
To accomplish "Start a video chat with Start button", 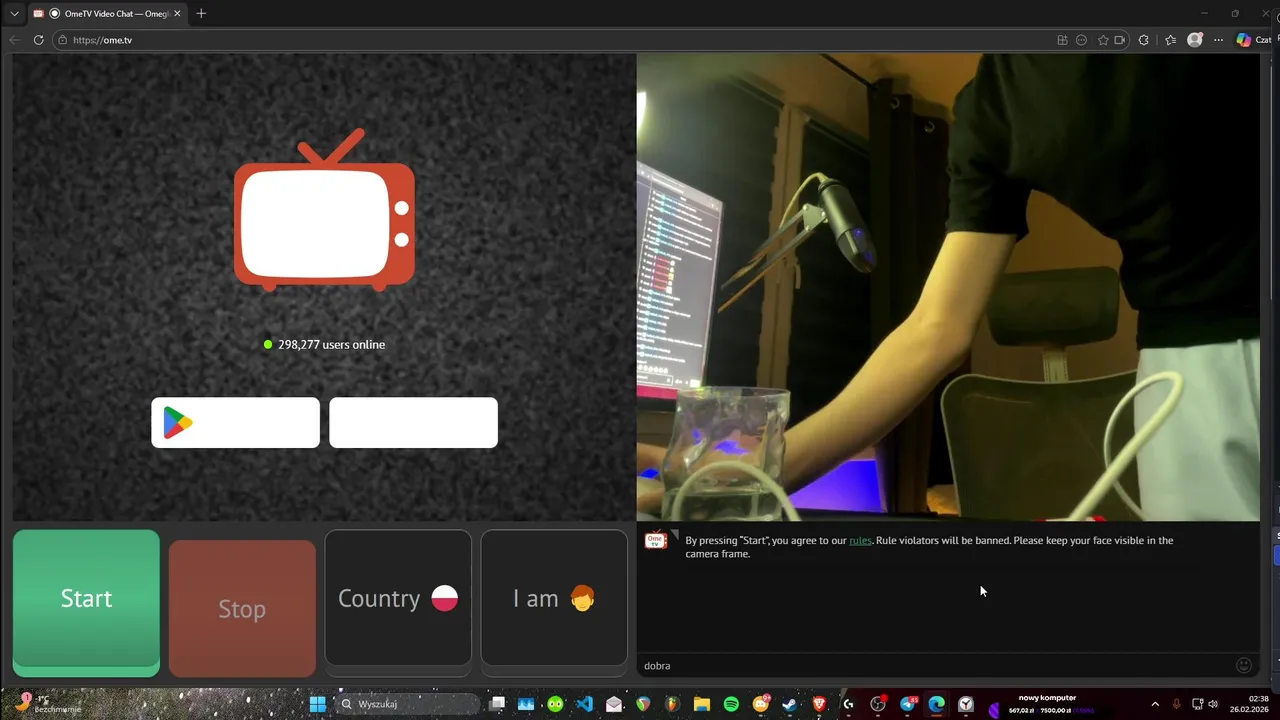I will [x=86, y=603].
